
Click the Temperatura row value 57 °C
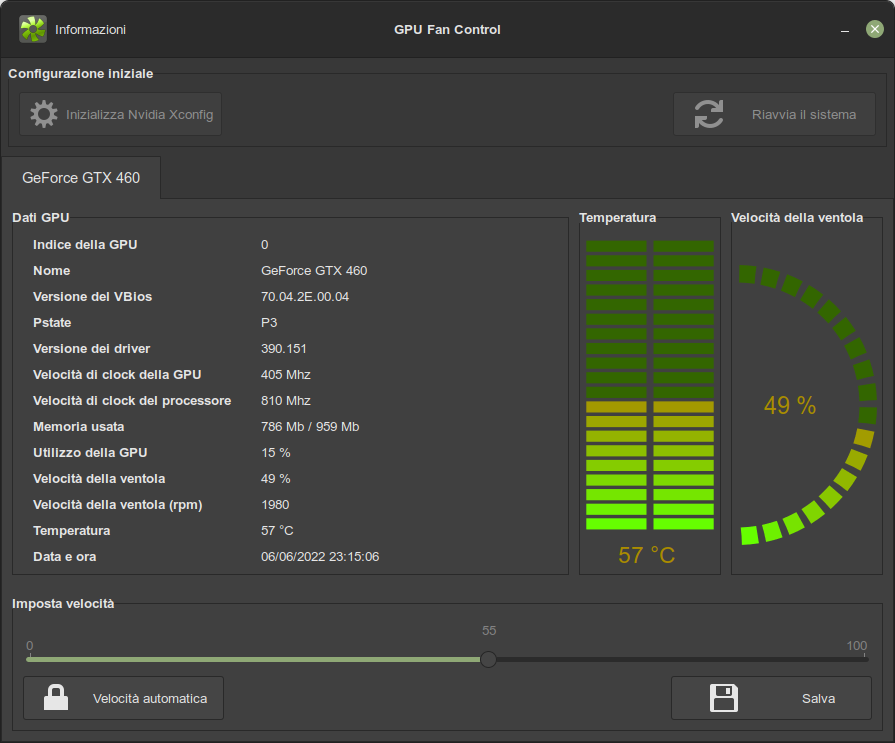[x=277, y=531]
